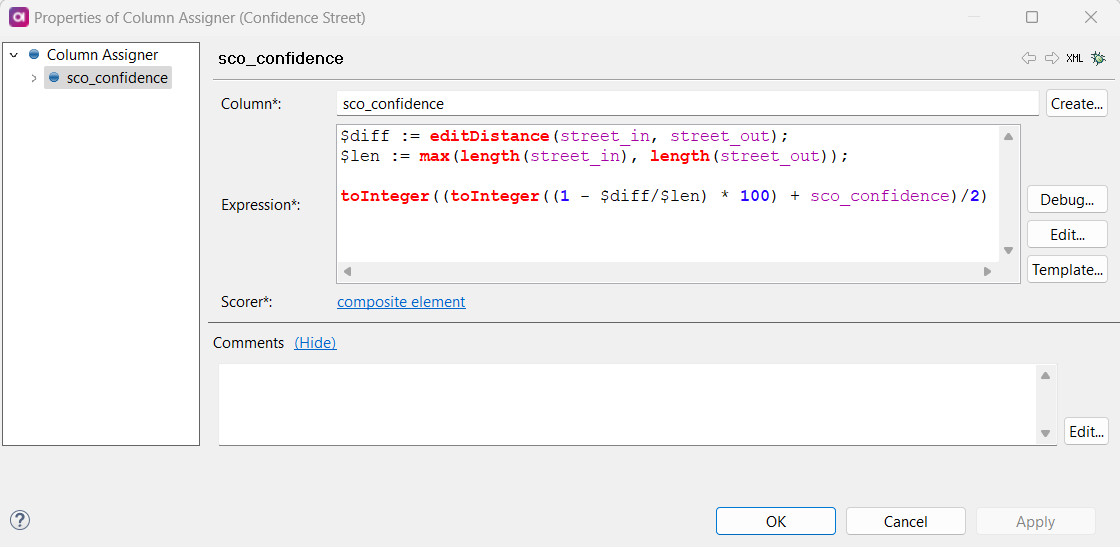Click the forward arrow navigation icon
Viewport: 1120px width, 547px height.
1051,59
